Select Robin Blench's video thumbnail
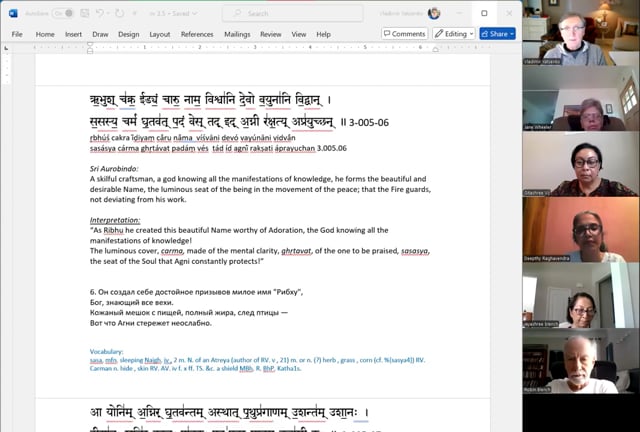 (580, 362)
